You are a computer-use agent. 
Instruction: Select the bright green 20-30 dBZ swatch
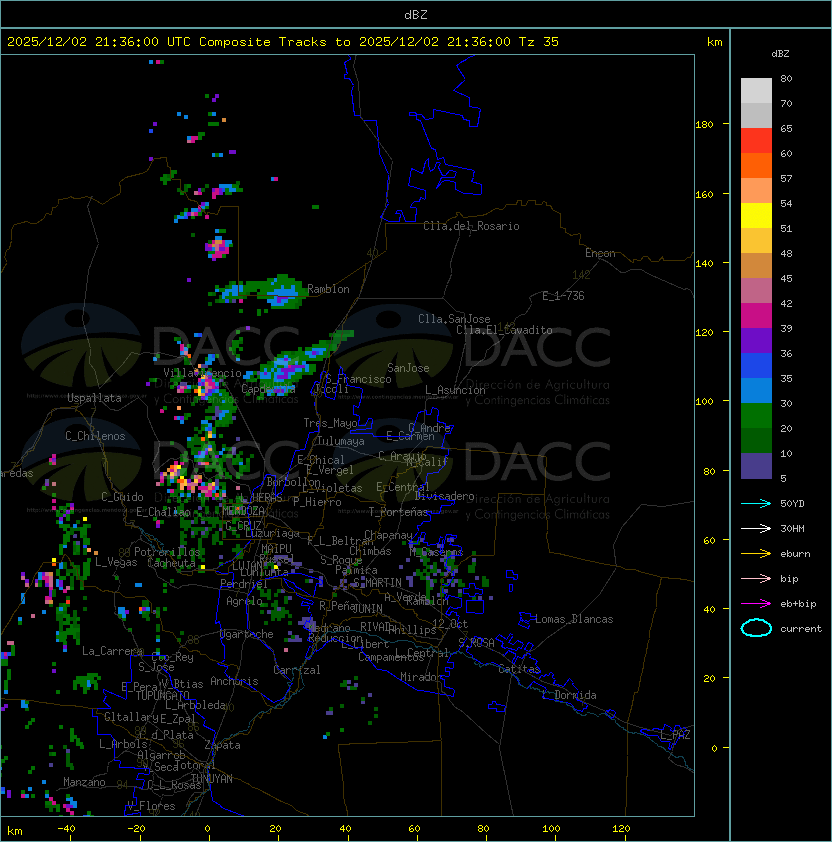click(x=756, y=416)
